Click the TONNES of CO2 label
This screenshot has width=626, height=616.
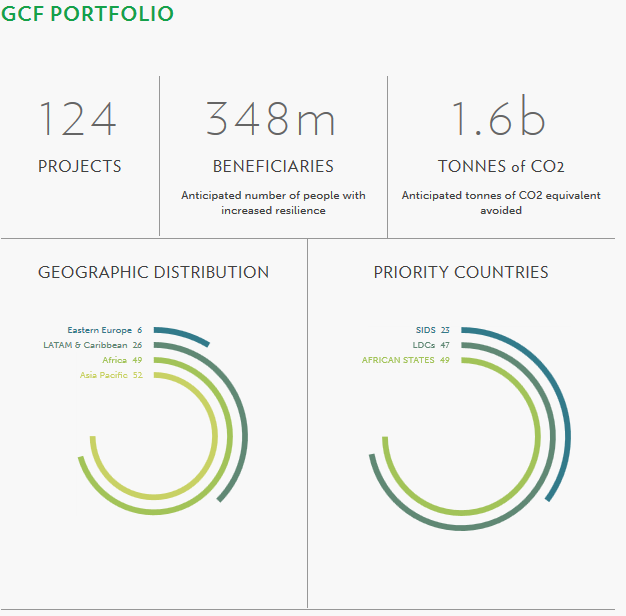(501, 167)
